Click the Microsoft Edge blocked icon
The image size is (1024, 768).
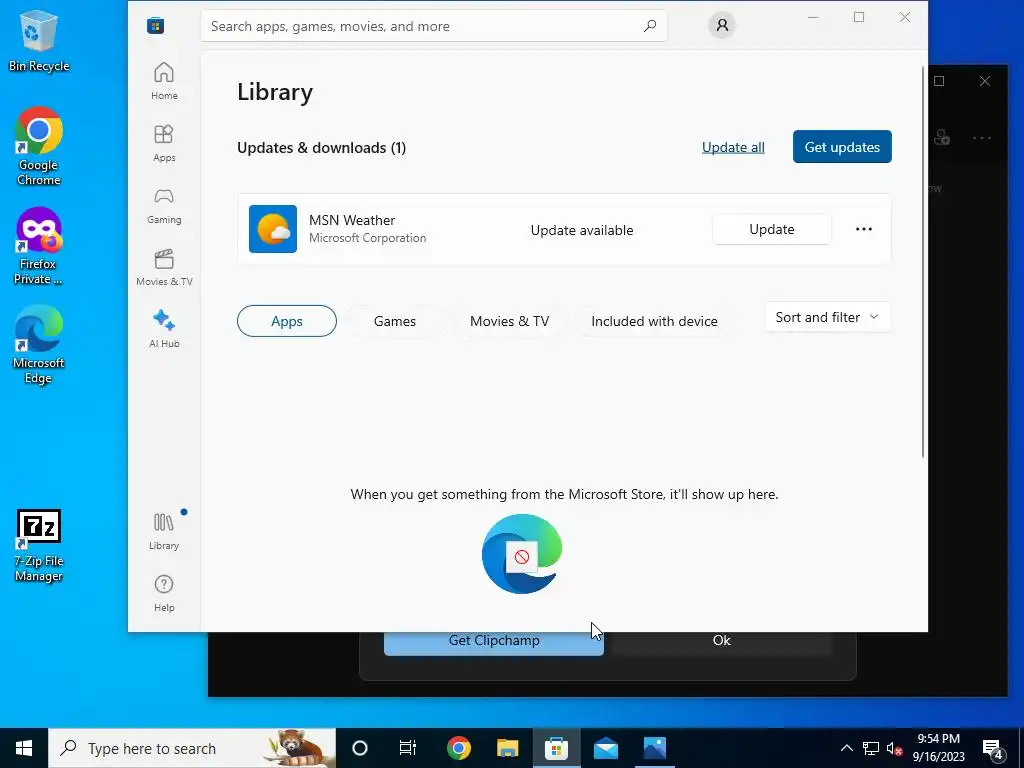tap(522, 554)
